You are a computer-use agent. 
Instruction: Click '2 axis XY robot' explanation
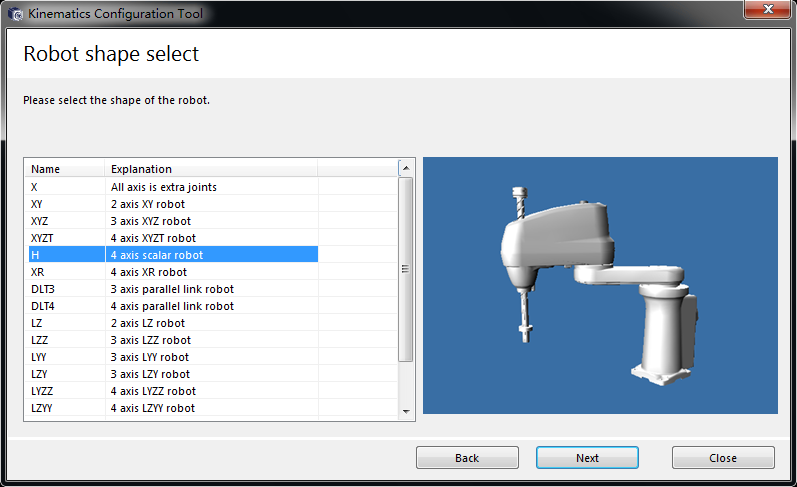148,204
